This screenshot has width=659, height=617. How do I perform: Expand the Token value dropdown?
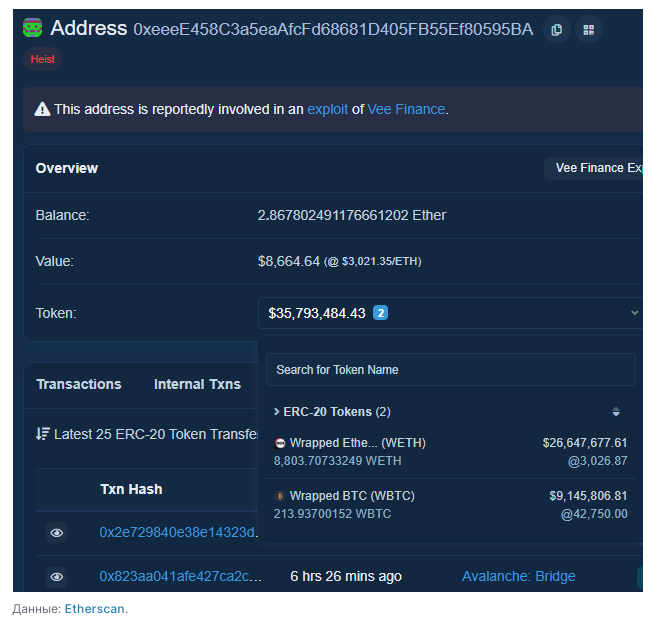[x=633, y=313]
